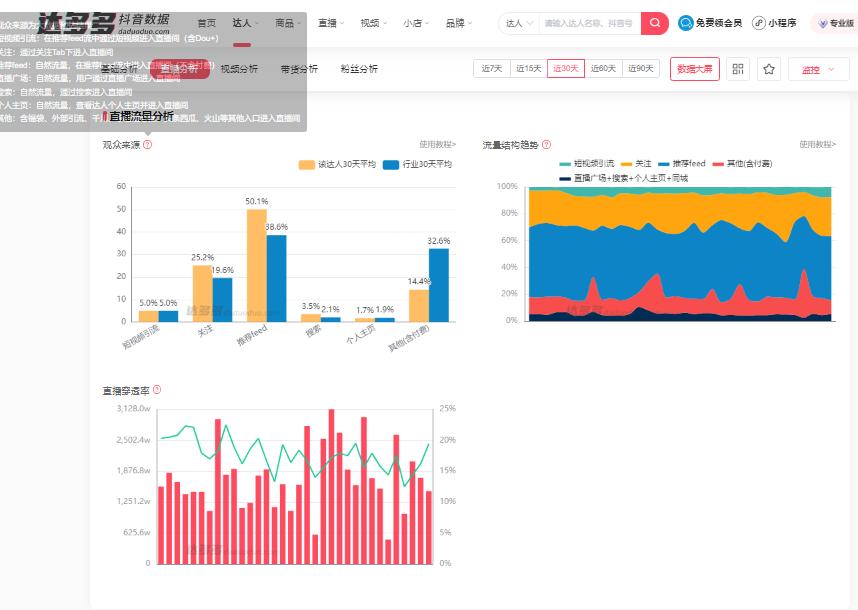Open the 达人 search category dropdown
This screenshot has width=858, height=610.
(x=516, y=22)
